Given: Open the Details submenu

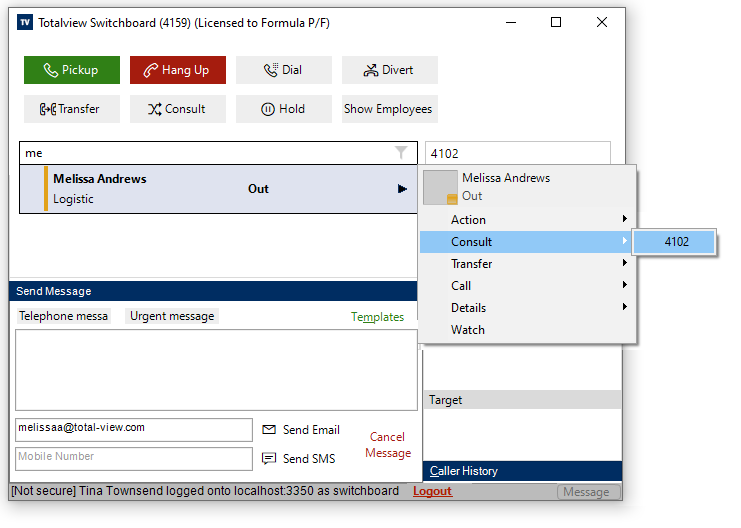Looking at the screenshot, I should coord(527,308).
